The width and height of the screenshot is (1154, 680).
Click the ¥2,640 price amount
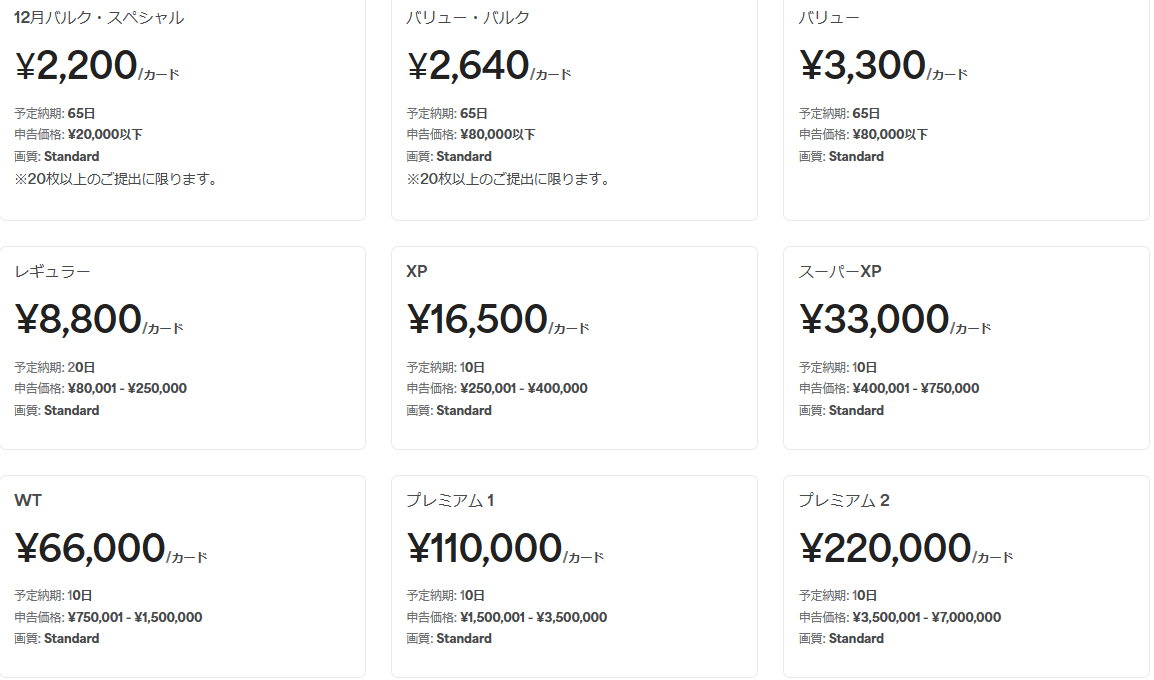468,66
